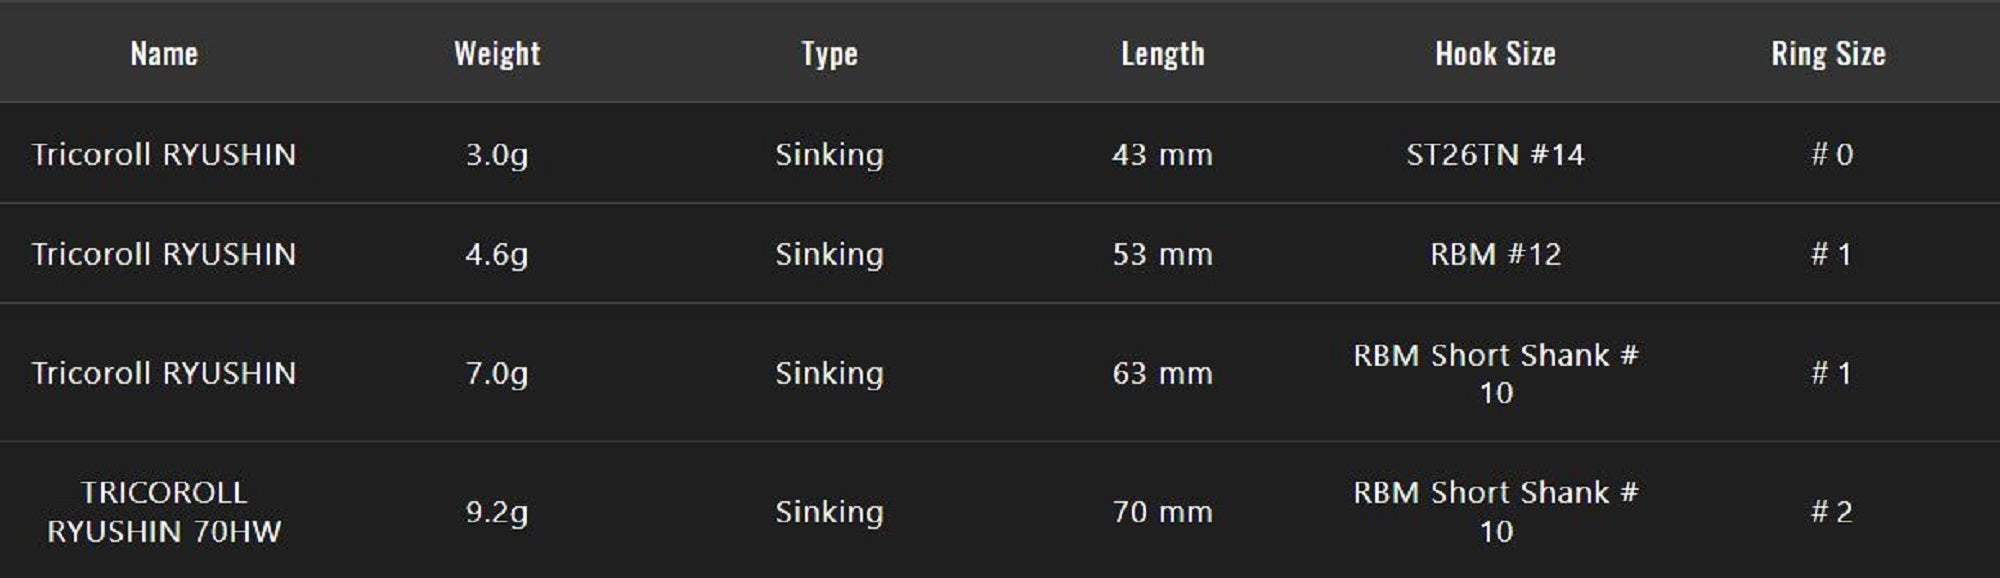This screenshot has width=2000, height=578.
Task: Select the 7.0g weight cell
Action: (x=497, y=373)
